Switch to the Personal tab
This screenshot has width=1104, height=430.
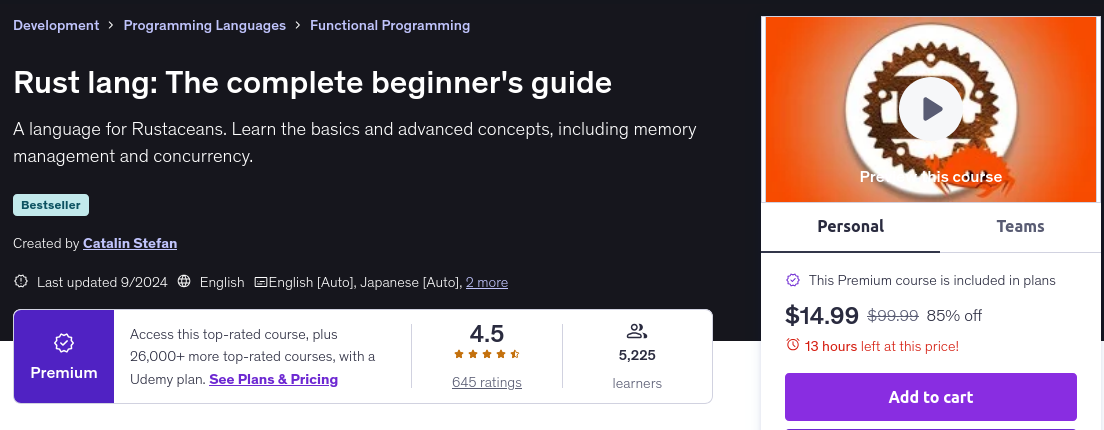[x=850, y=226]
